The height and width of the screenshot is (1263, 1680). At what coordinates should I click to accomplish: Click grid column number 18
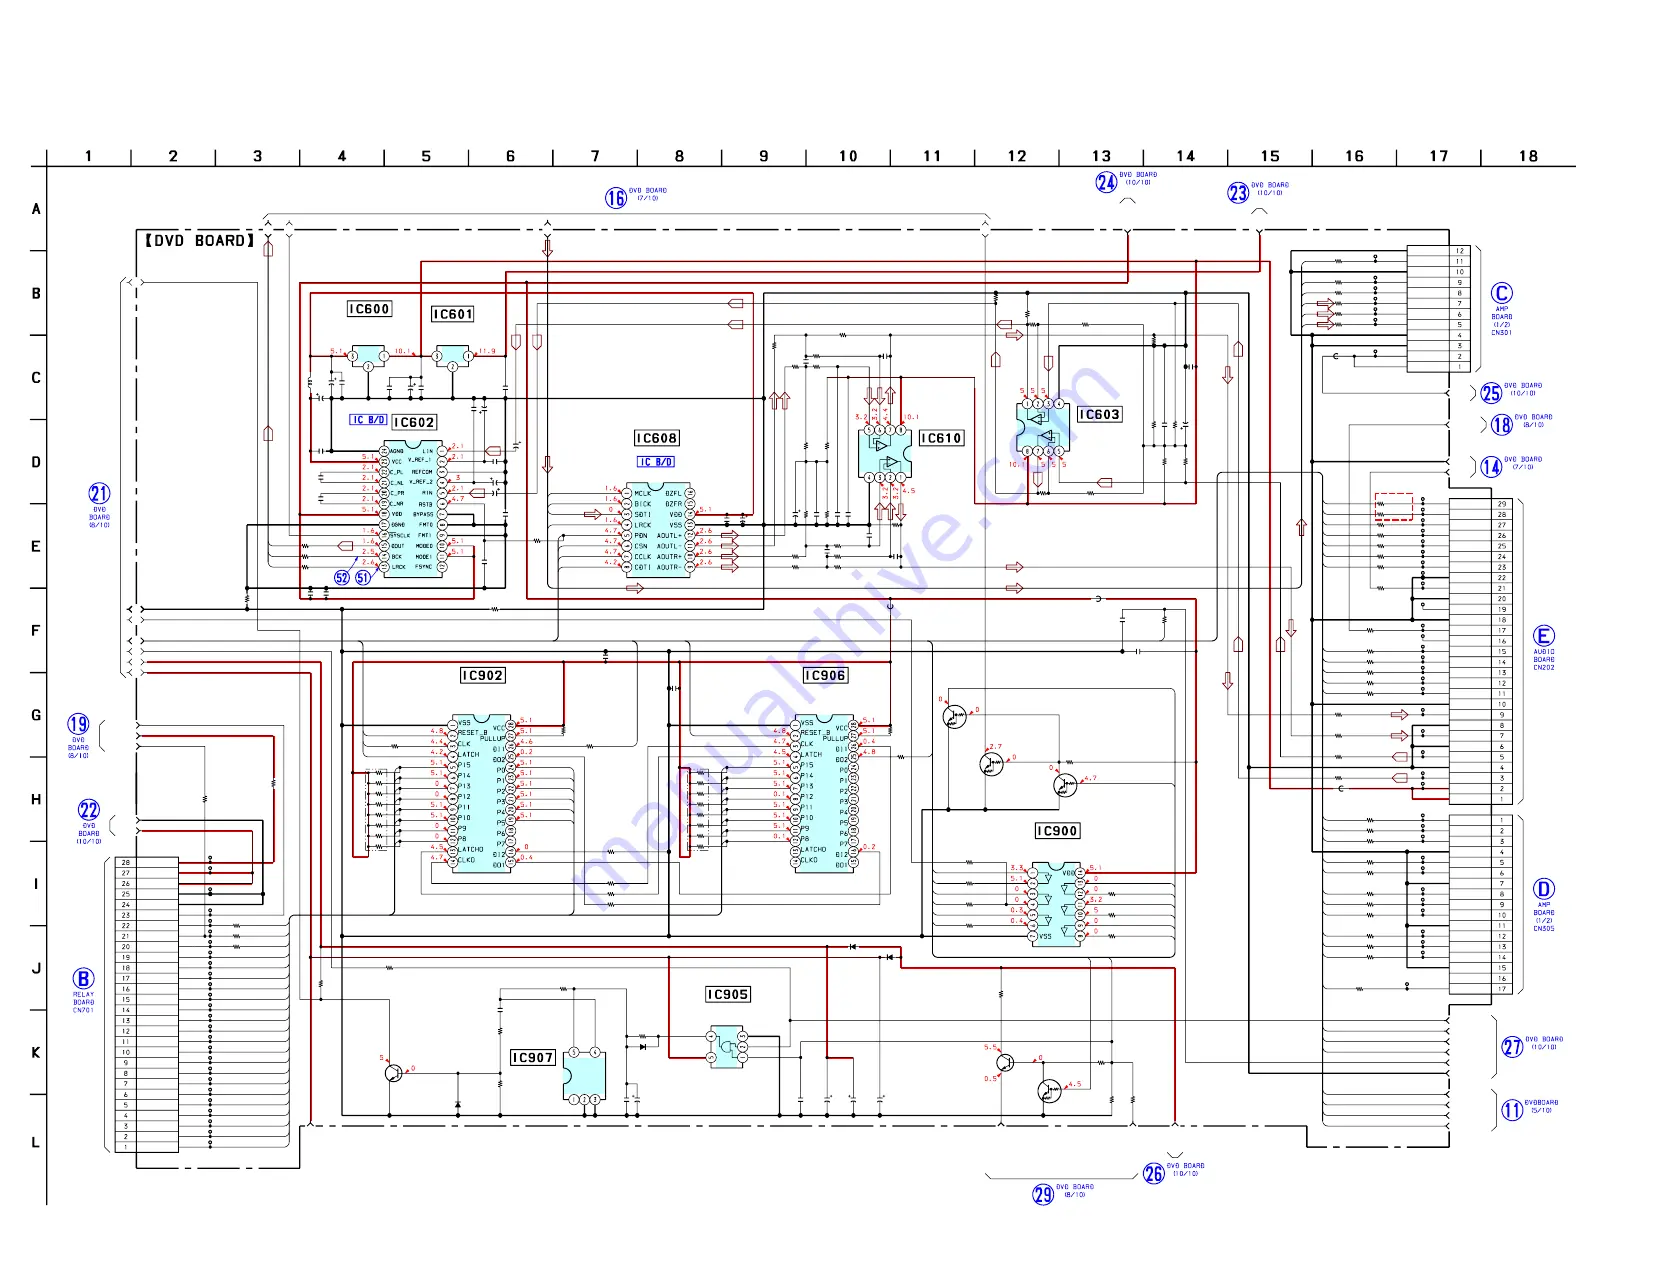(x=1529, y=156)
